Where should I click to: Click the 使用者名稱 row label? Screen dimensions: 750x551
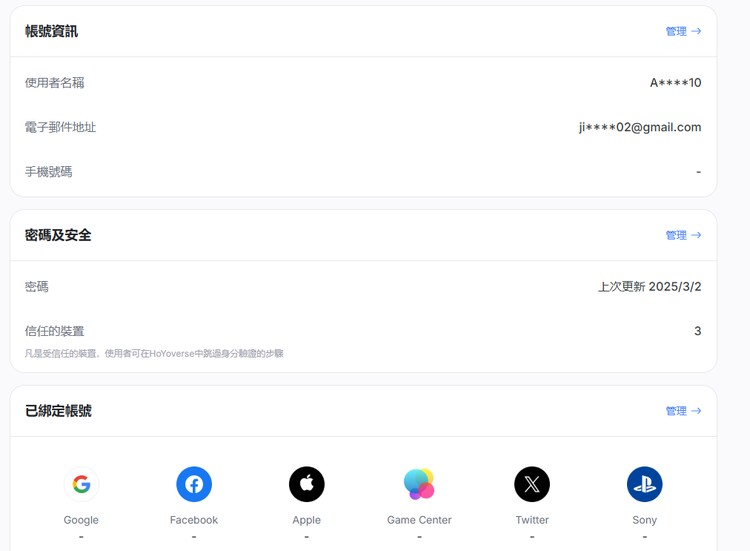(55, 83)
